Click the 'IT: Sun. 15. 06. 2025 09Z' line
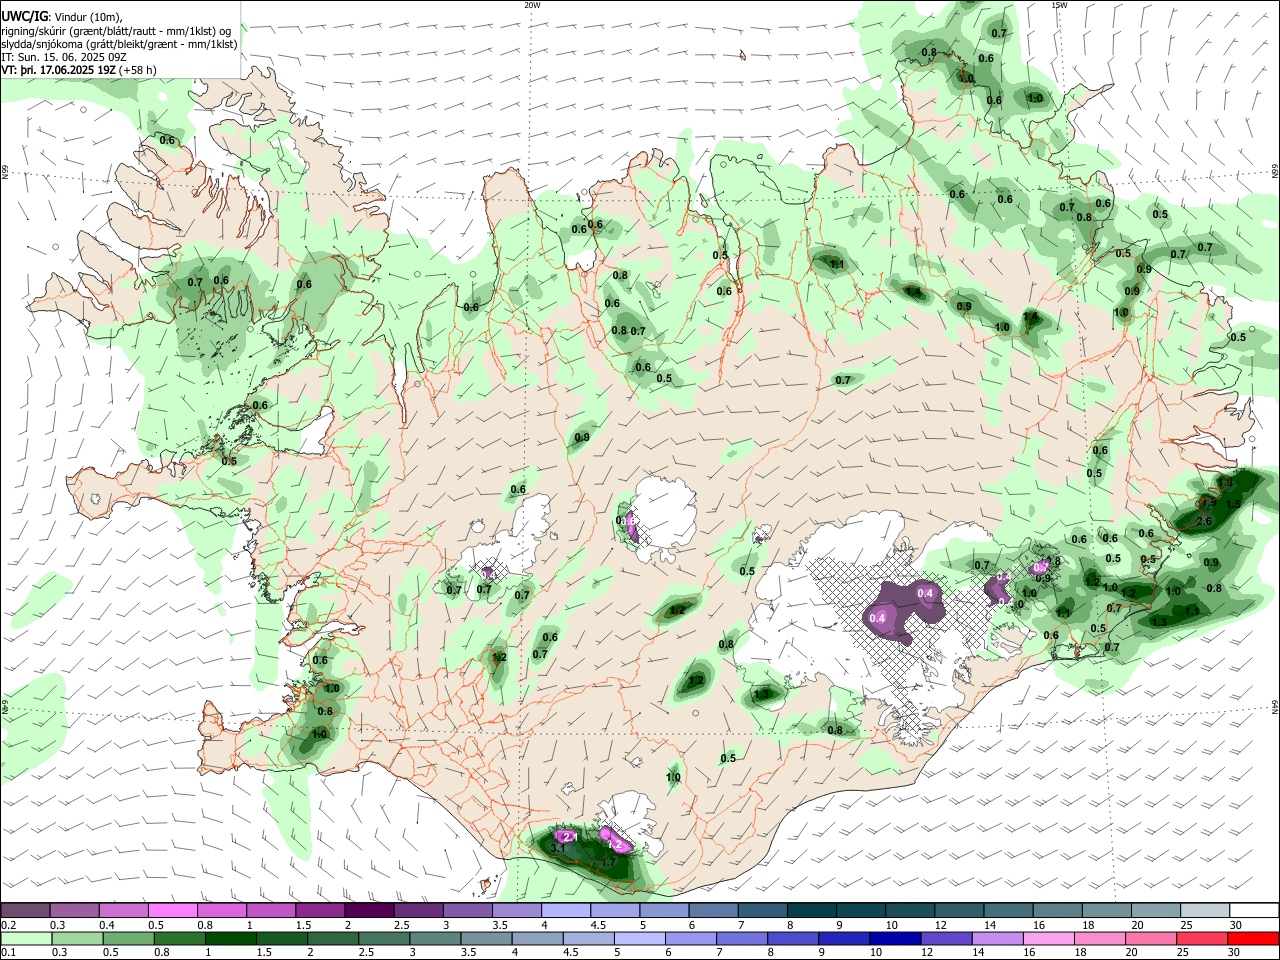1280x960 pixels. point(64,57)
